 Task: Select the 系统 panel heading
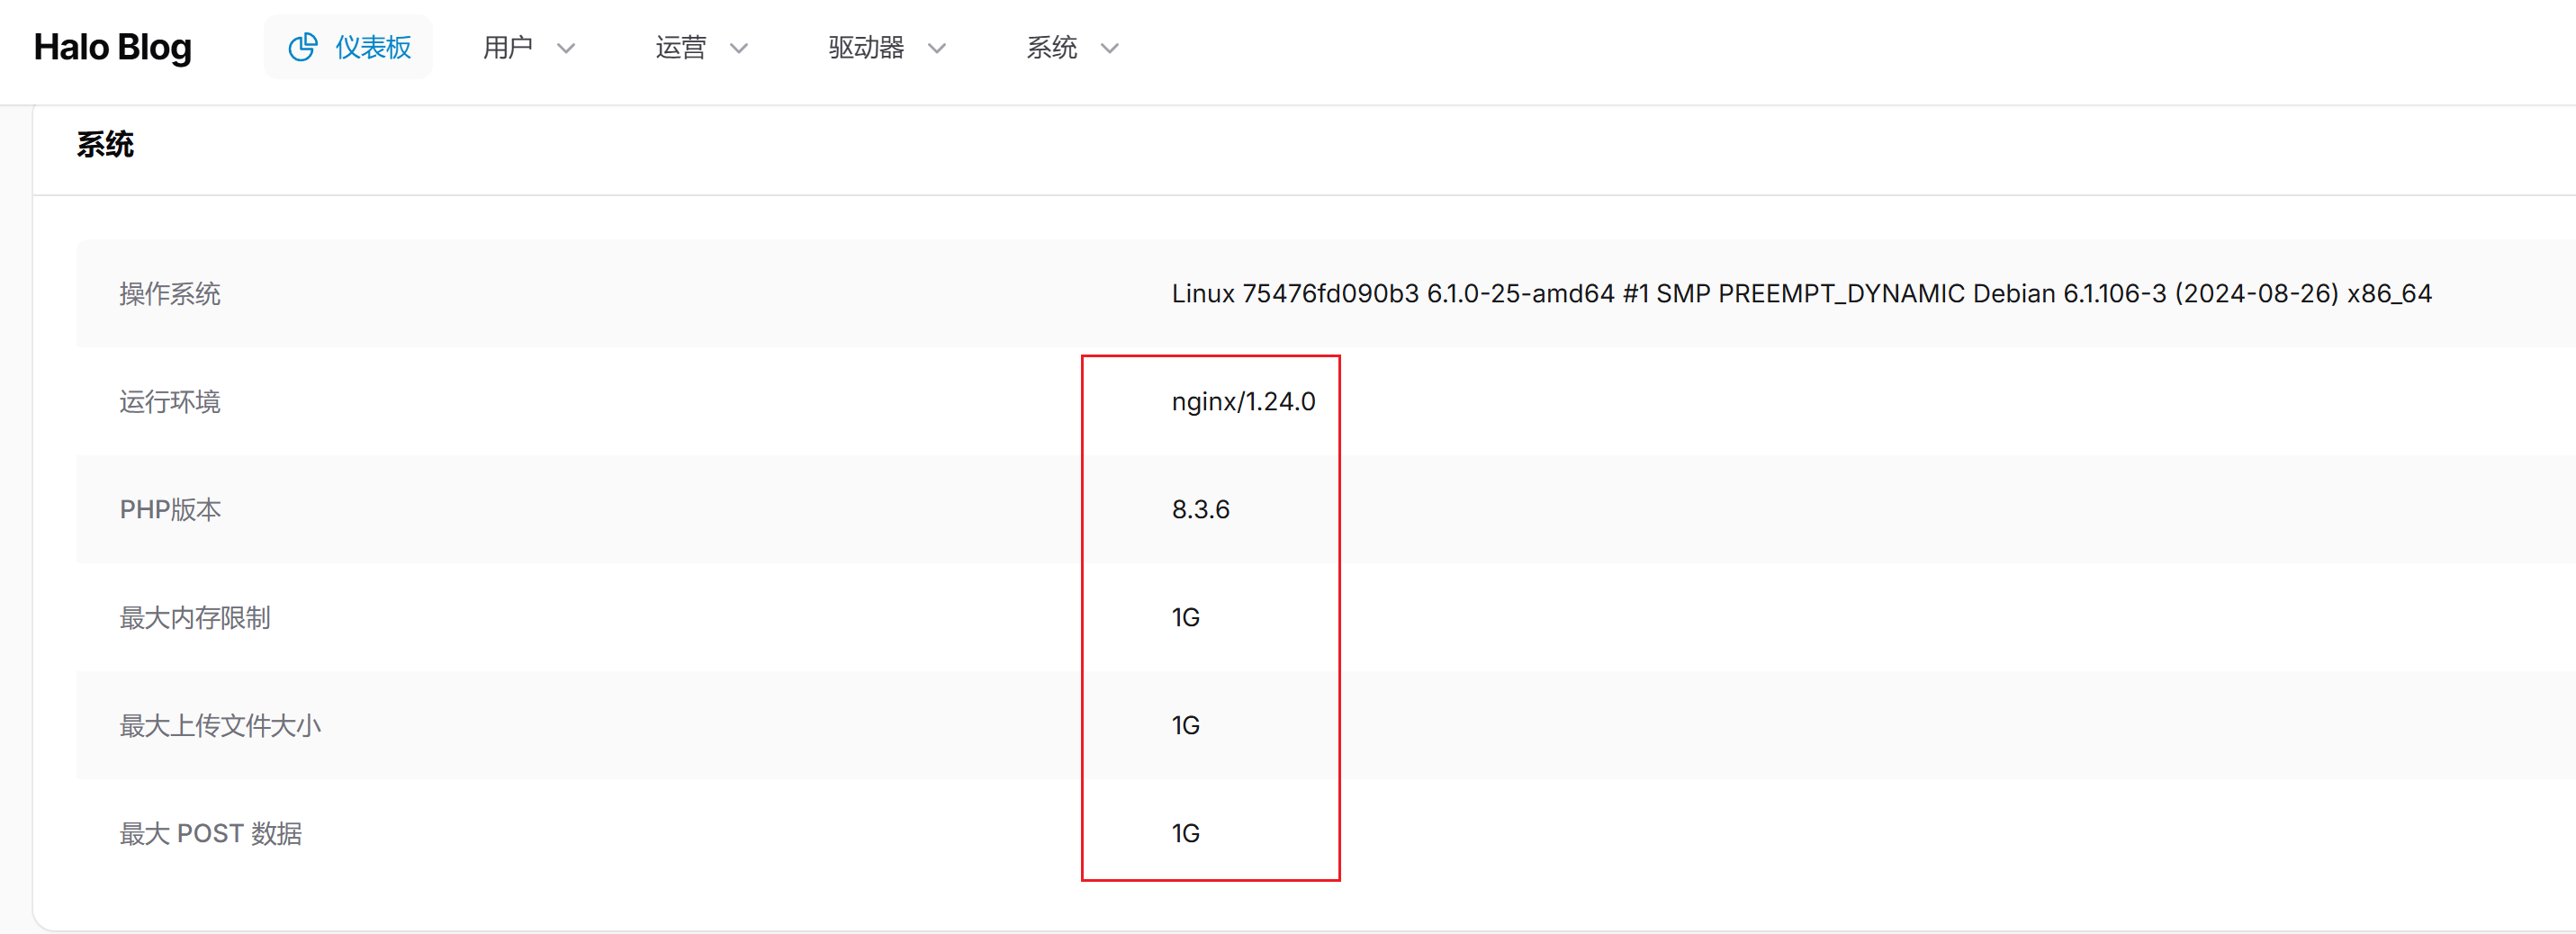tap(105, 144)
